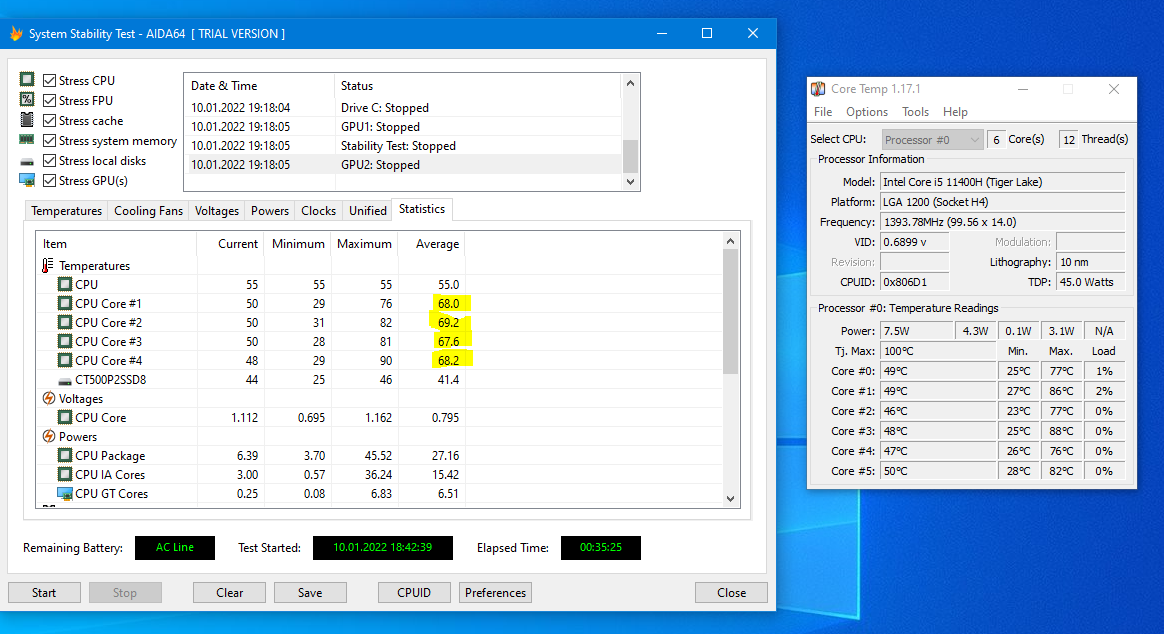Open the Core Temp Tools menu
The height and width of the screenshot is (634, 1164).
(x=915, y=112)
